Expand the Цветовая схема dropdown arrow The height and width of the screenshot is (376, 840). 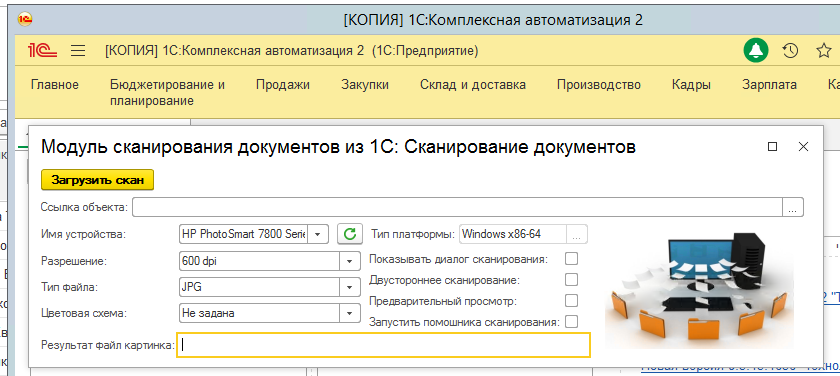coord(350,313)
